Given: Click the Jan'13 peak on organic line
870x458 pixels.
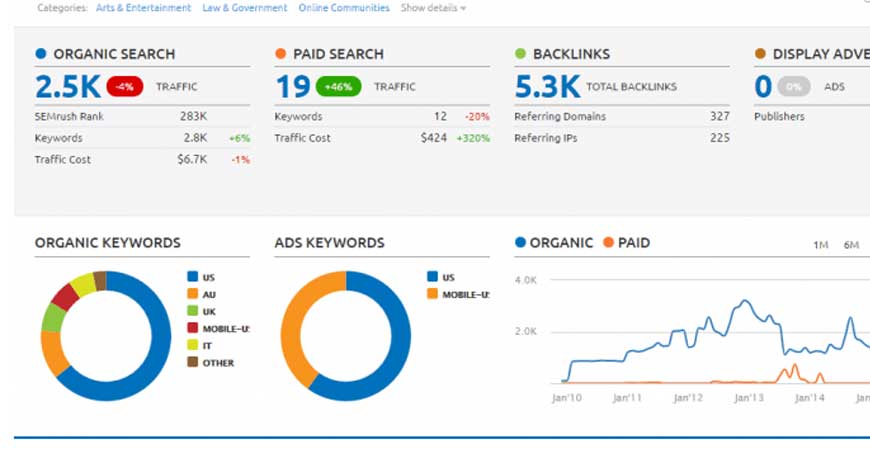Looking at the screenshot, I should [745, 301].
